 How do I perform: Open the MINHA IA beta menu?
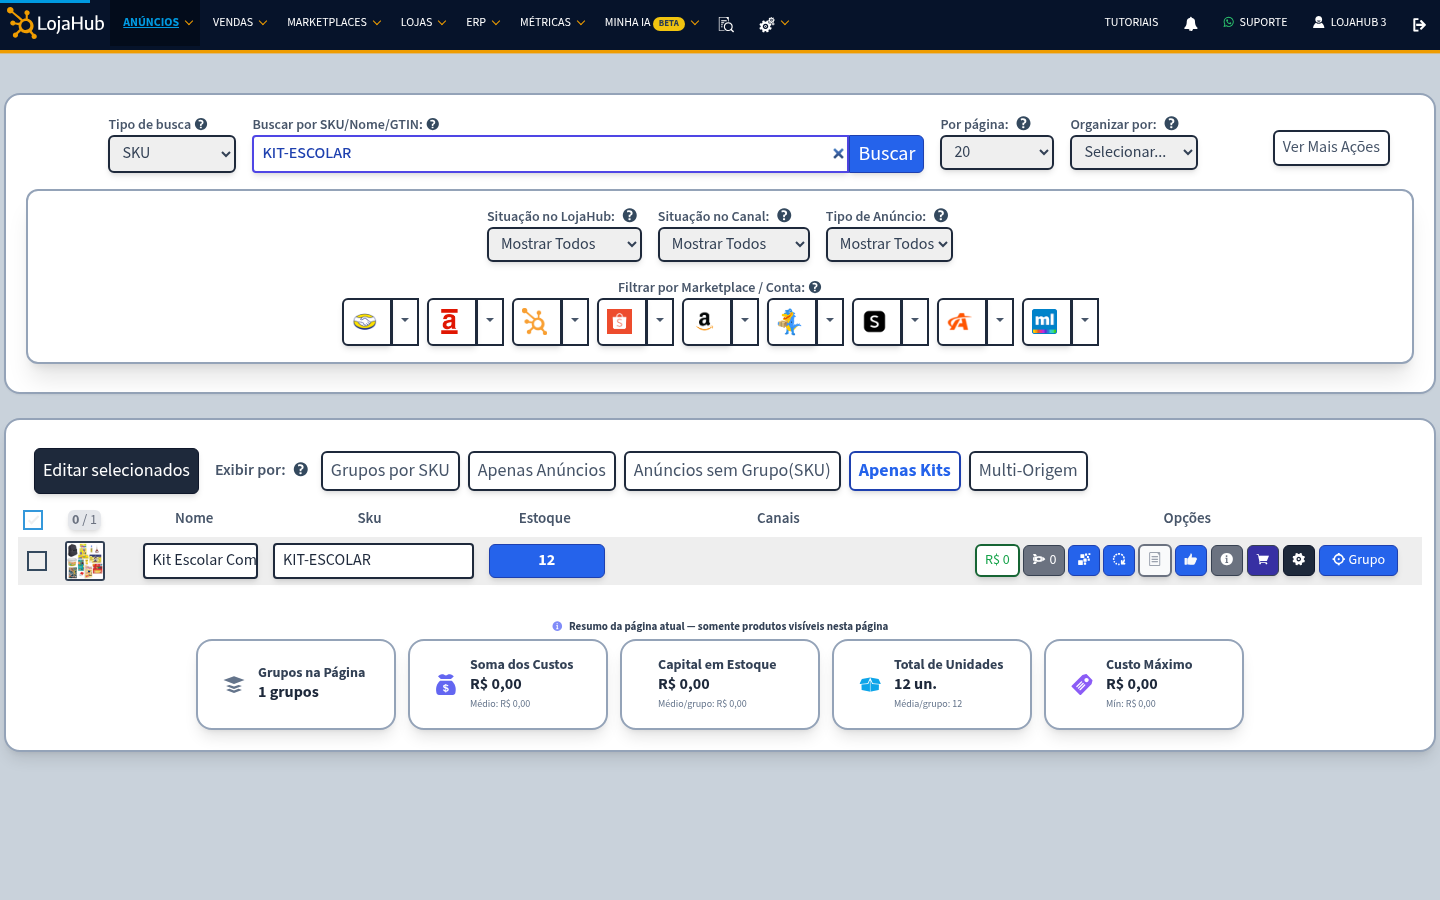(x=652, y=23)
